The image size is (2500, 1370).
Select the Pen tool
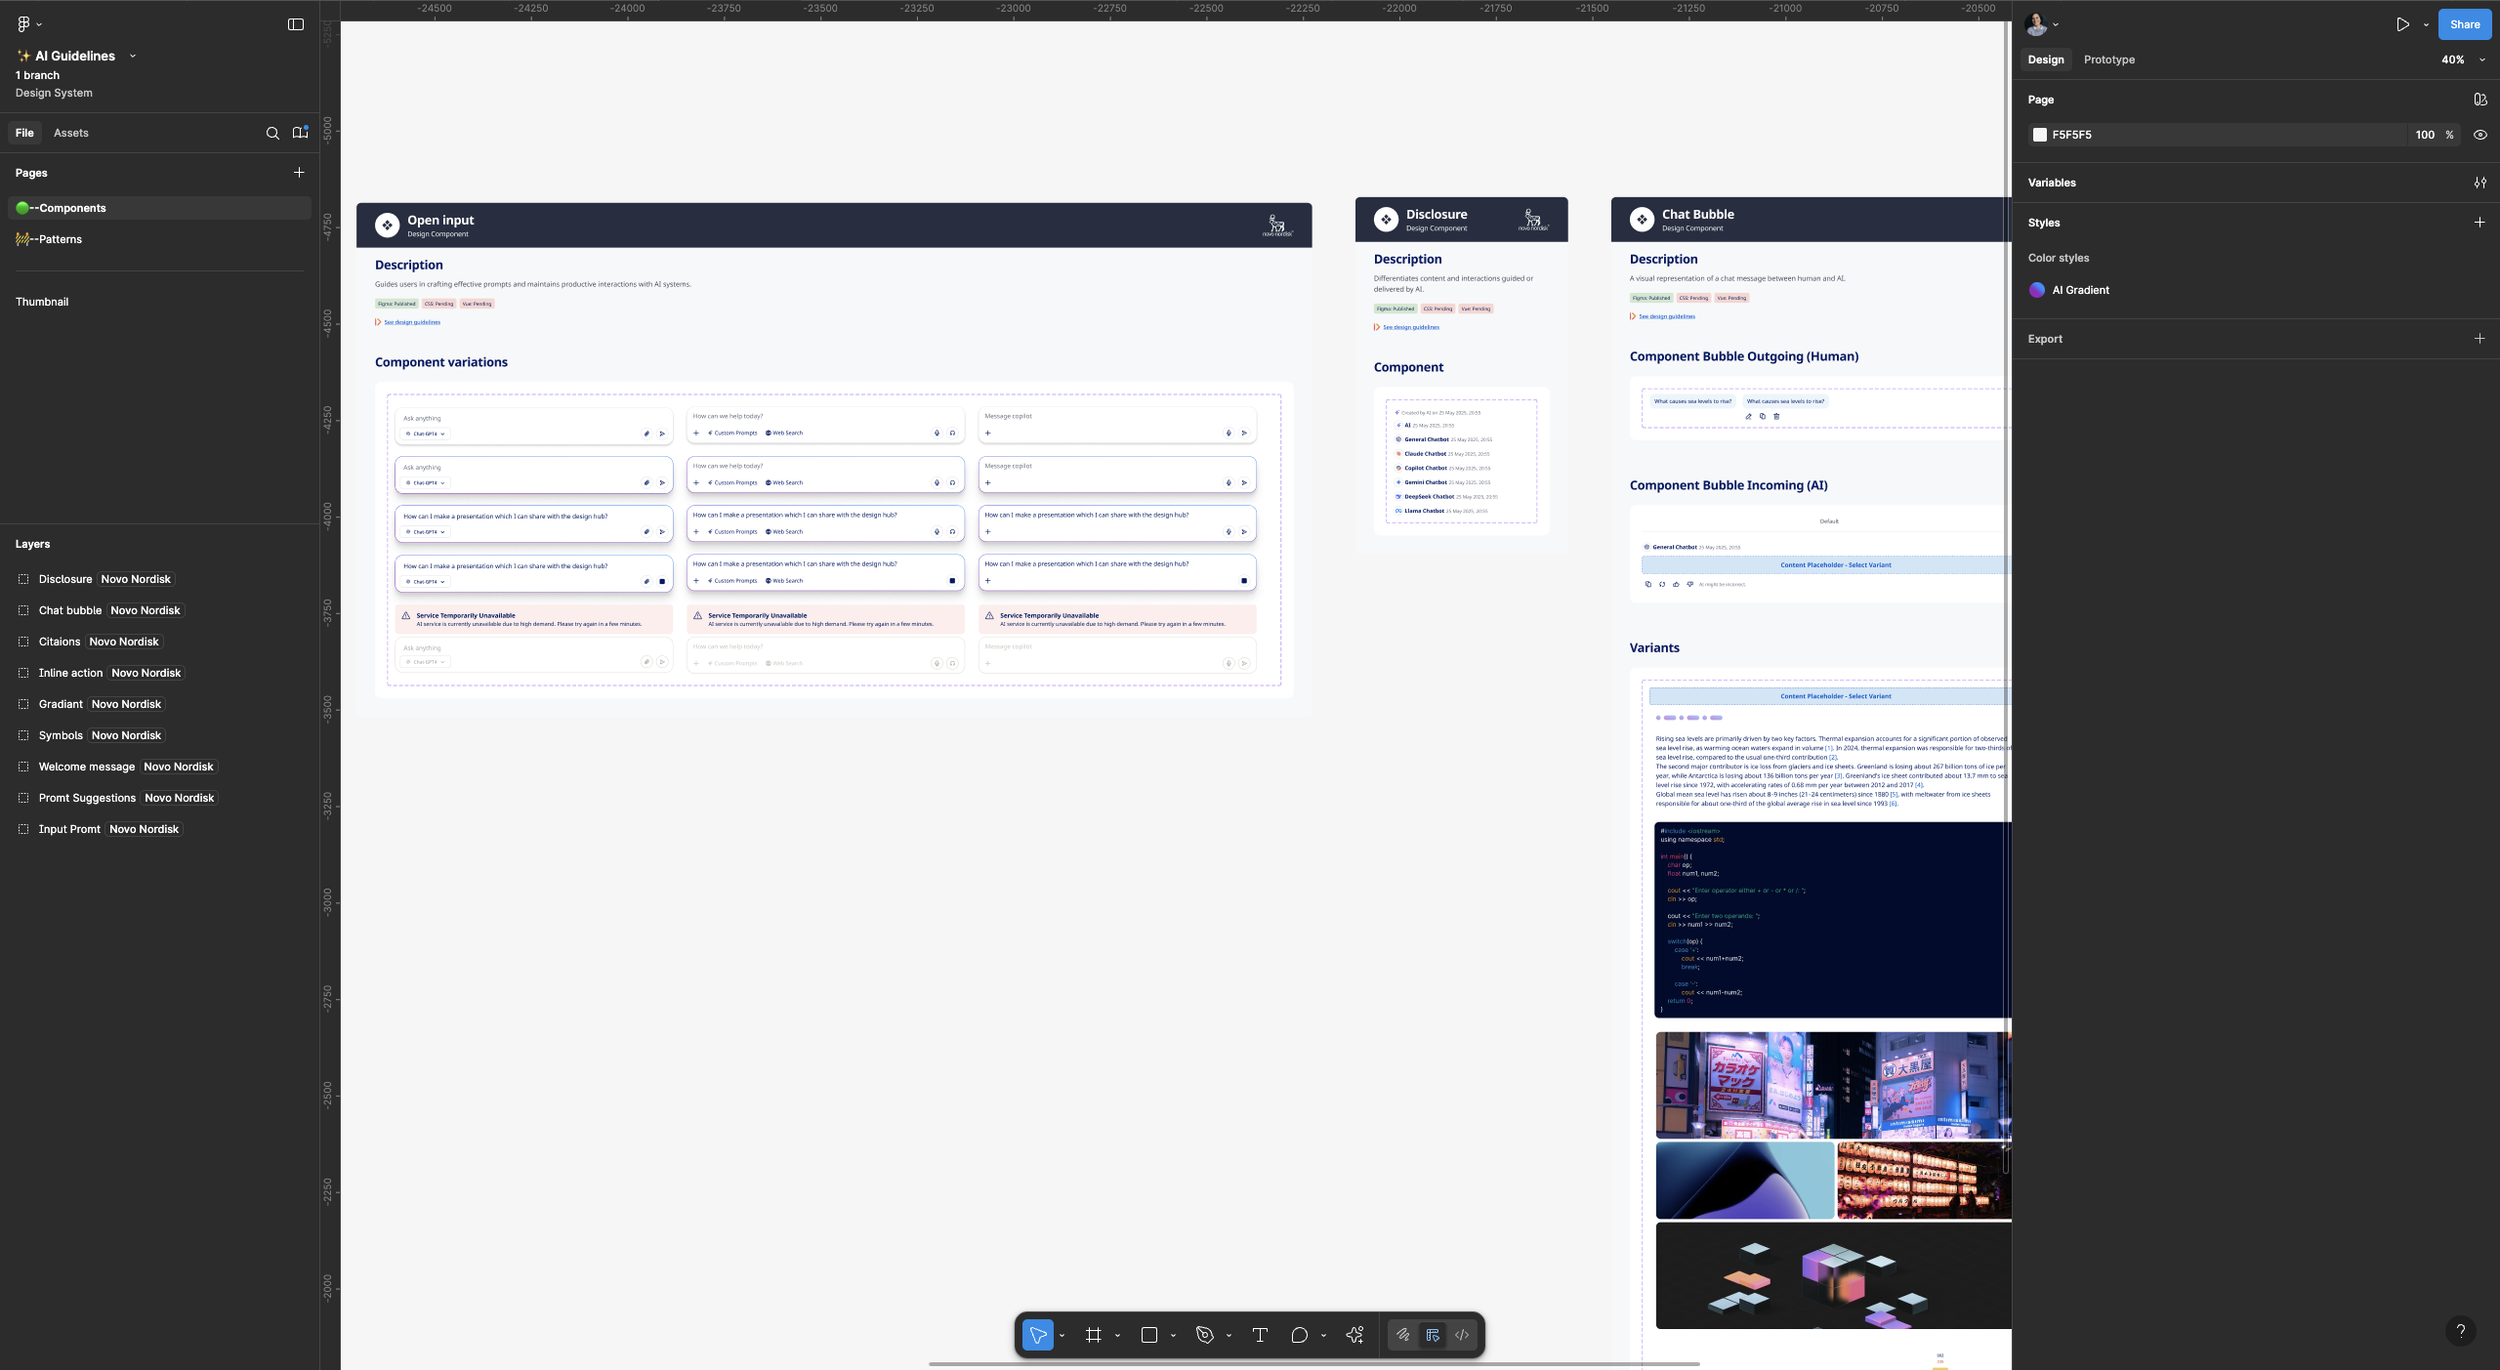(1204, 1335)
